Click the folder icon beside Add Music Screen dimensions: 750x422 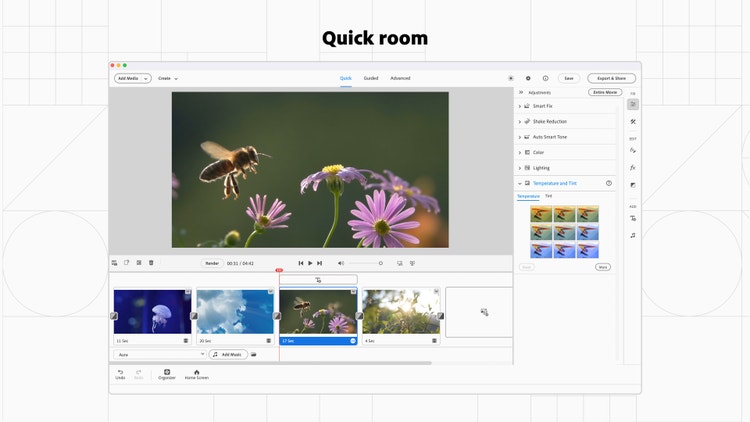point(254,355)
